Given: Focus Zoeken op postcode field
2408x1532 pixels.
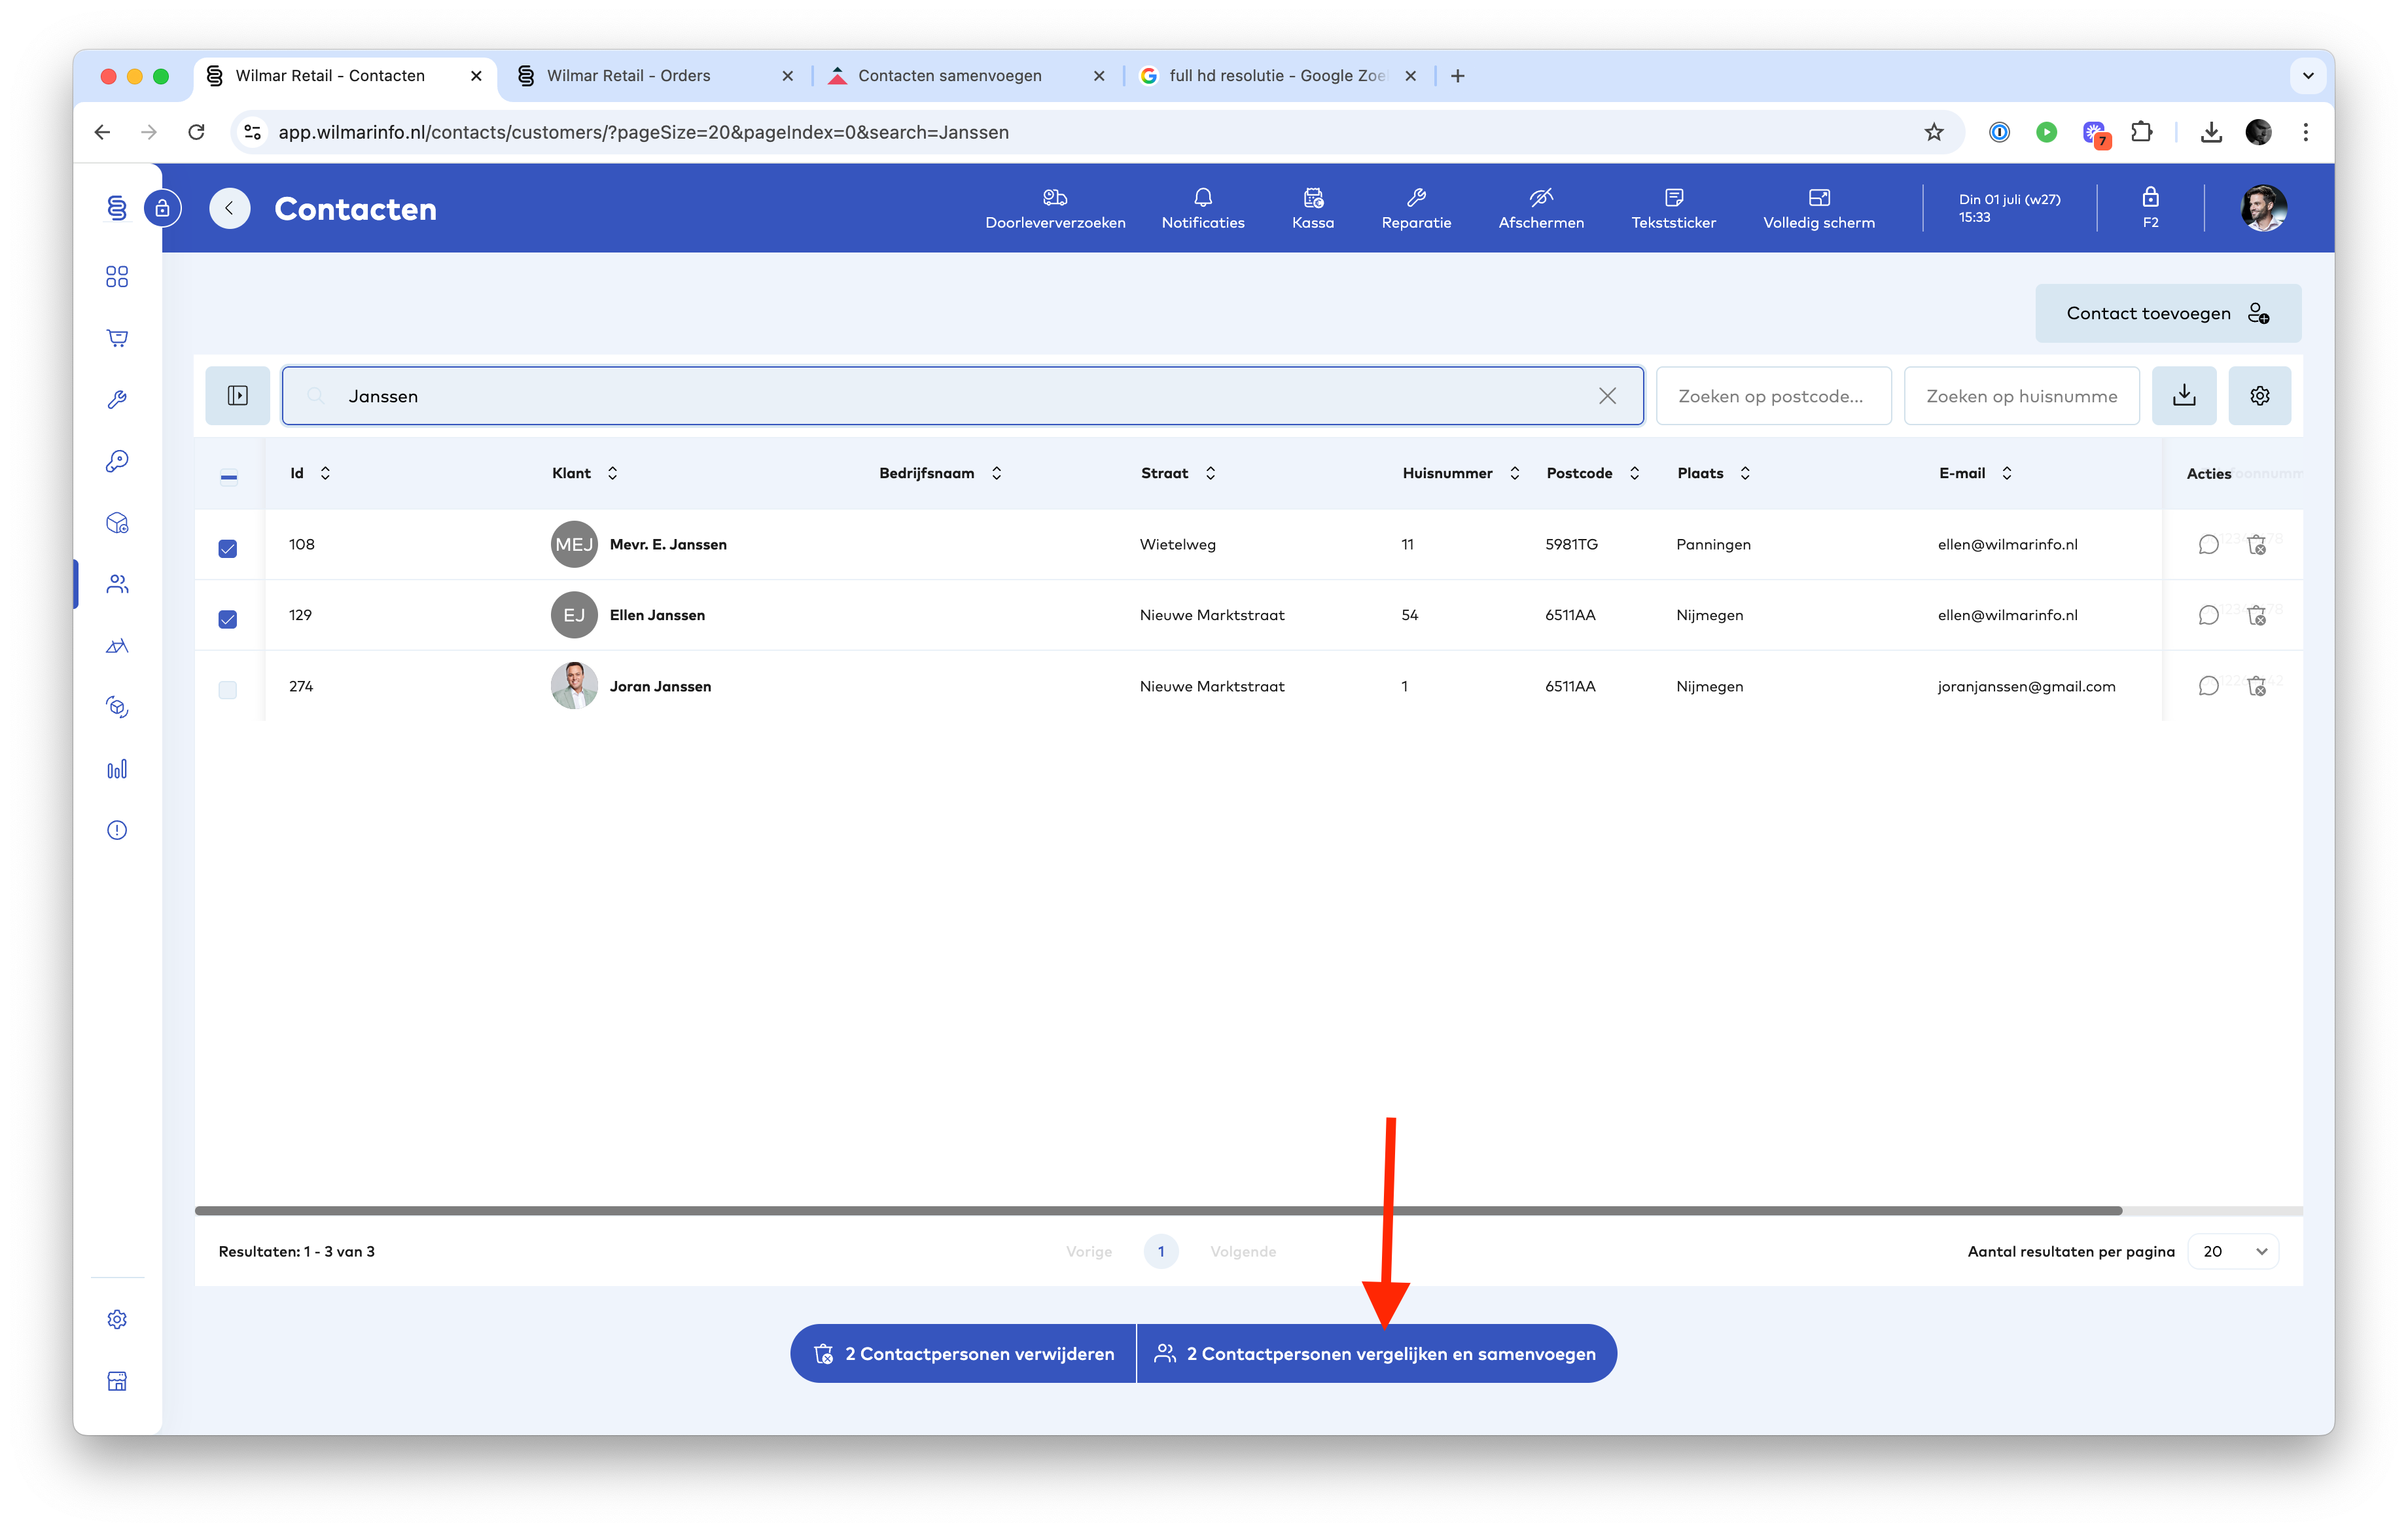Looking at the screenshot, I should (1773, 396).
